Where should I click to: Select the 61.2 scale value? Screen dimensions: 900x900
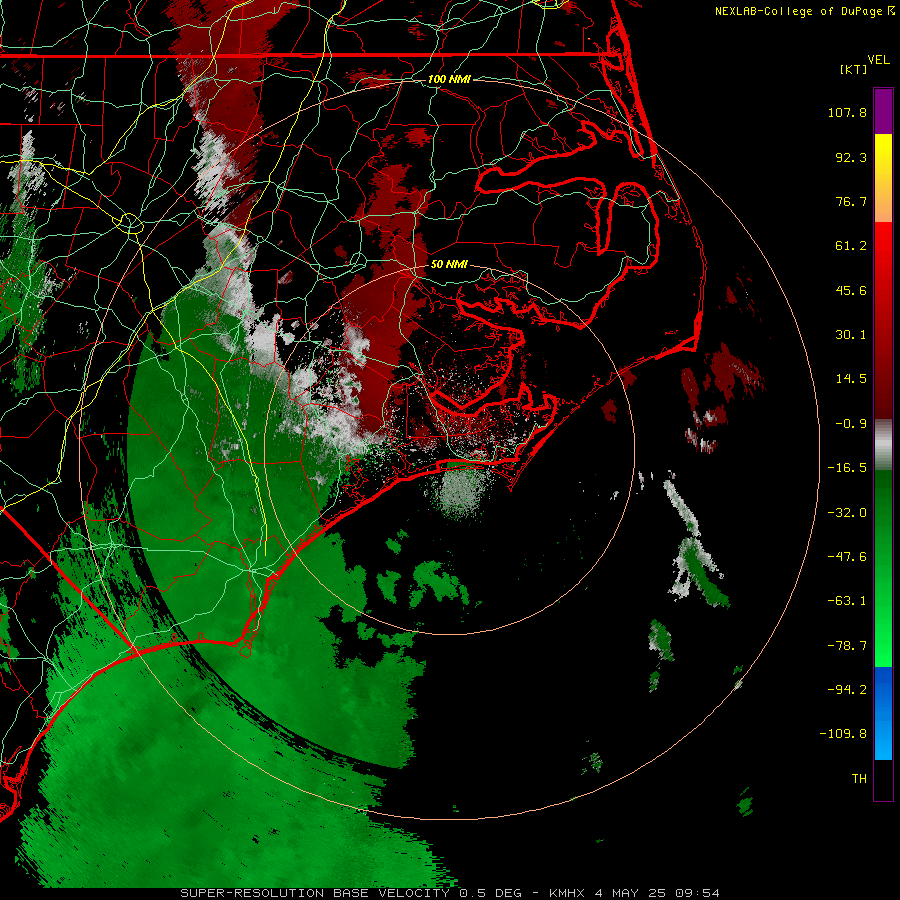click(851, 246)
